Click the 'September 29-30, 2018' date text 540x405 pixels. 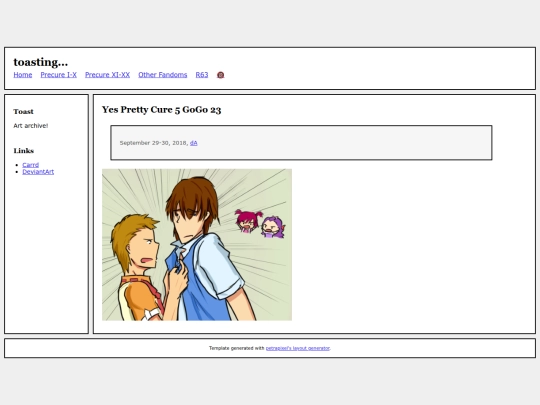pyautogui.click(x=153, y=143)
